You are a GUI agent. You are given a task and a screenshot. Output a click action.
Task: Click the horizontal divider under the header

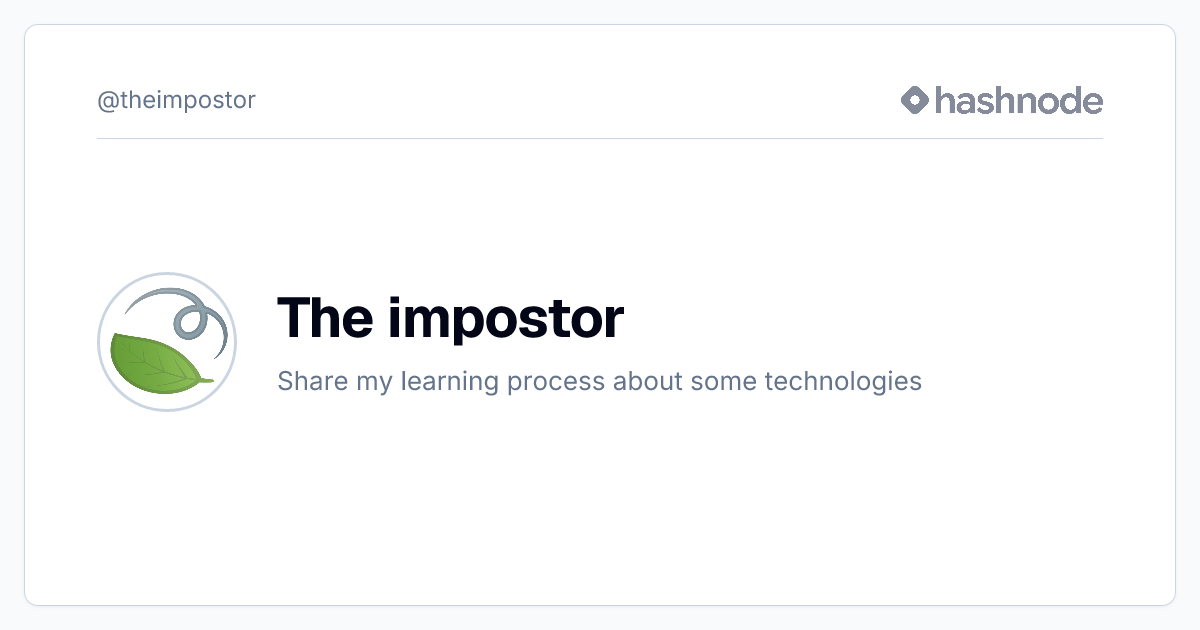click(600, 138)
